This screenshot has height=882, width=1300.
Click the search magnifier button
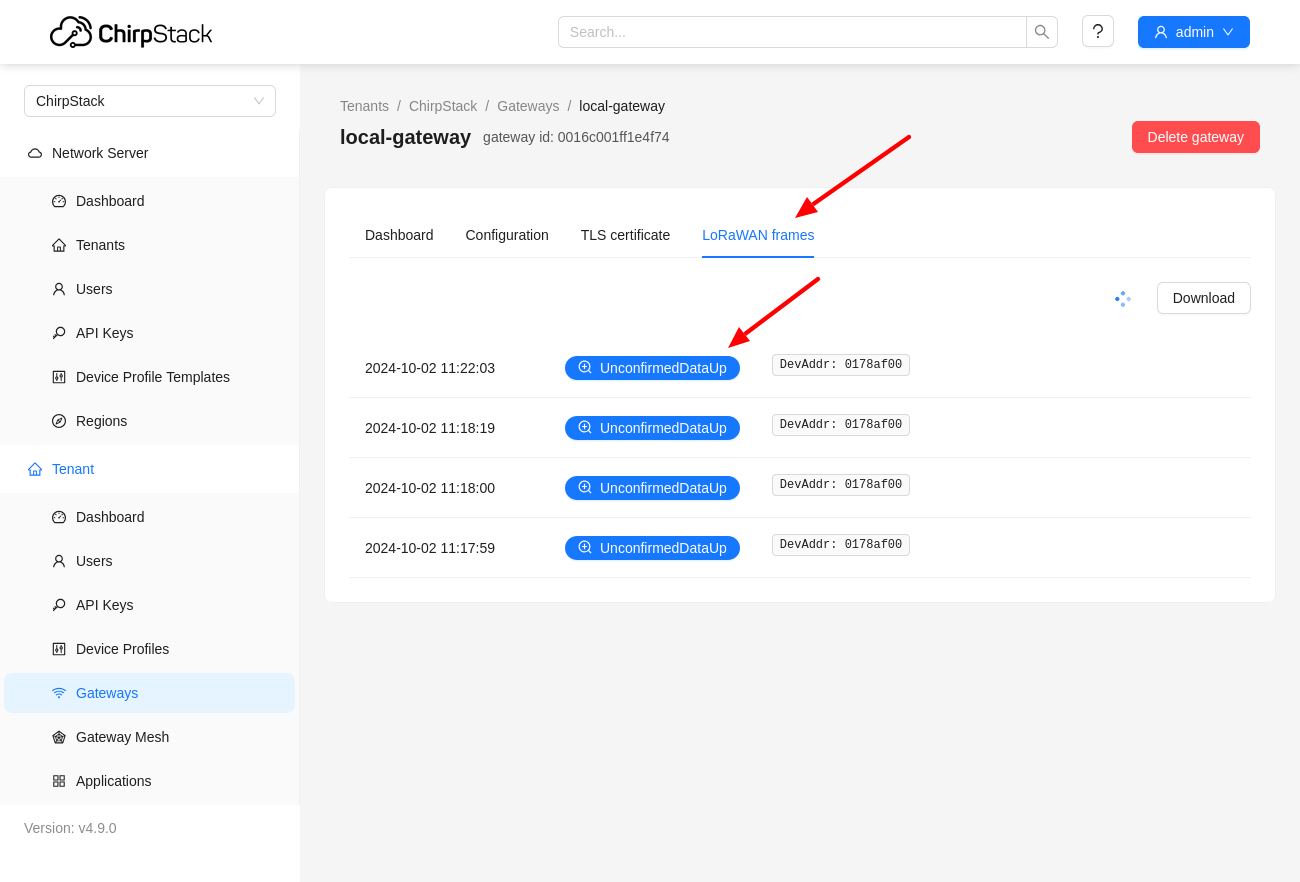point(1042,32)
